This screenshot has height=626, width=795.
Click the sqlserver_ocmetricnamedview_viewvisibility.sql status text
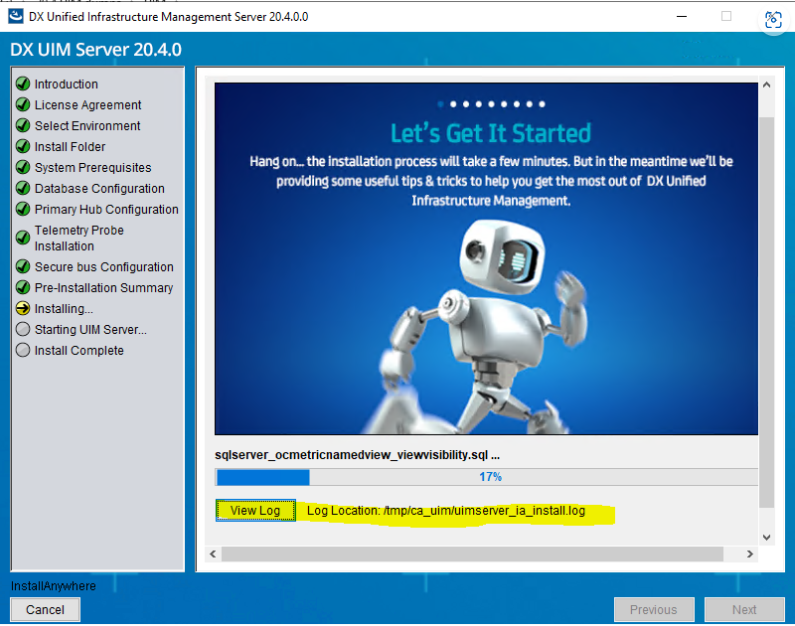click(x=357, y=455)
